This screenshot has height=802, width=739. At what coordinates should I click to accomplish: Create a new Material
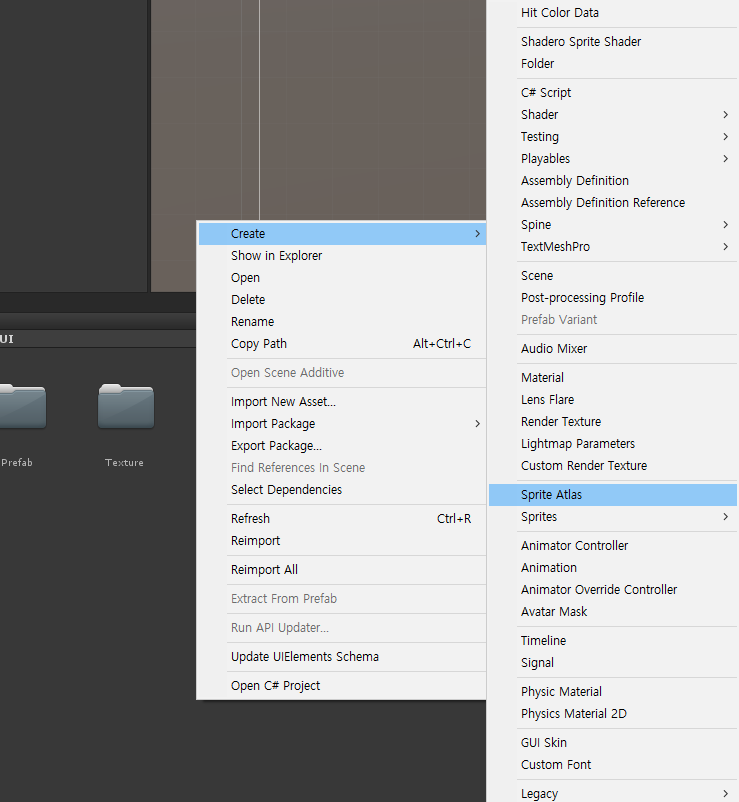point(613,377)
